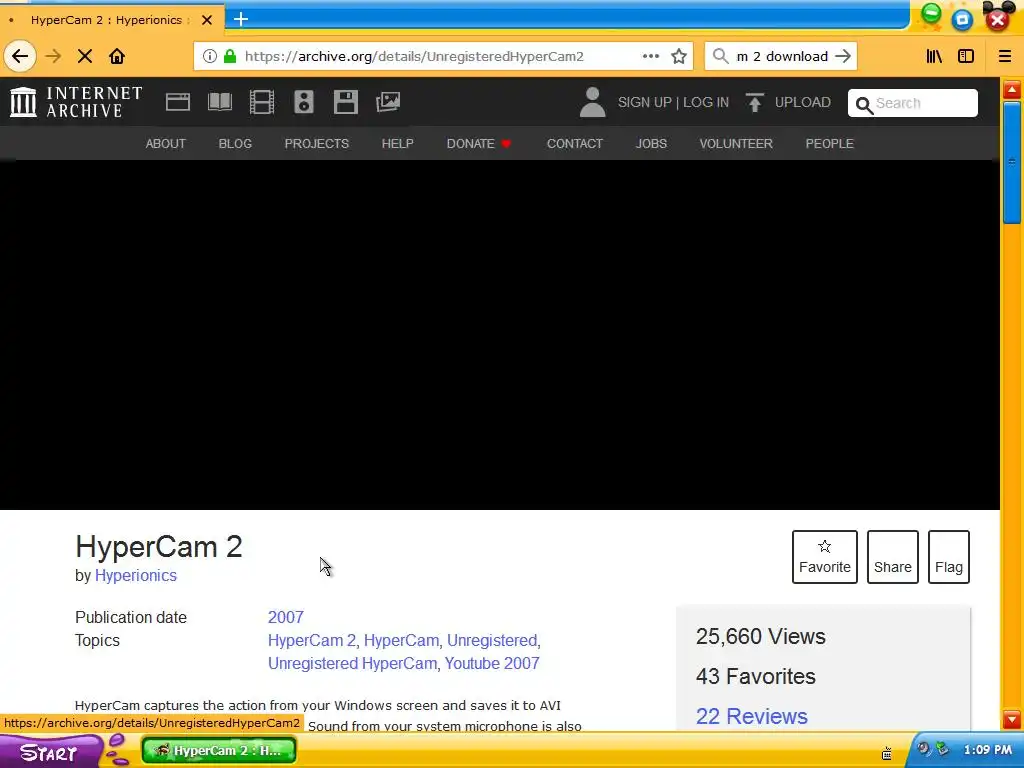Go back to the previous page
The width and height of the screenshot is (1024, 768).
[x=20, y=56]
